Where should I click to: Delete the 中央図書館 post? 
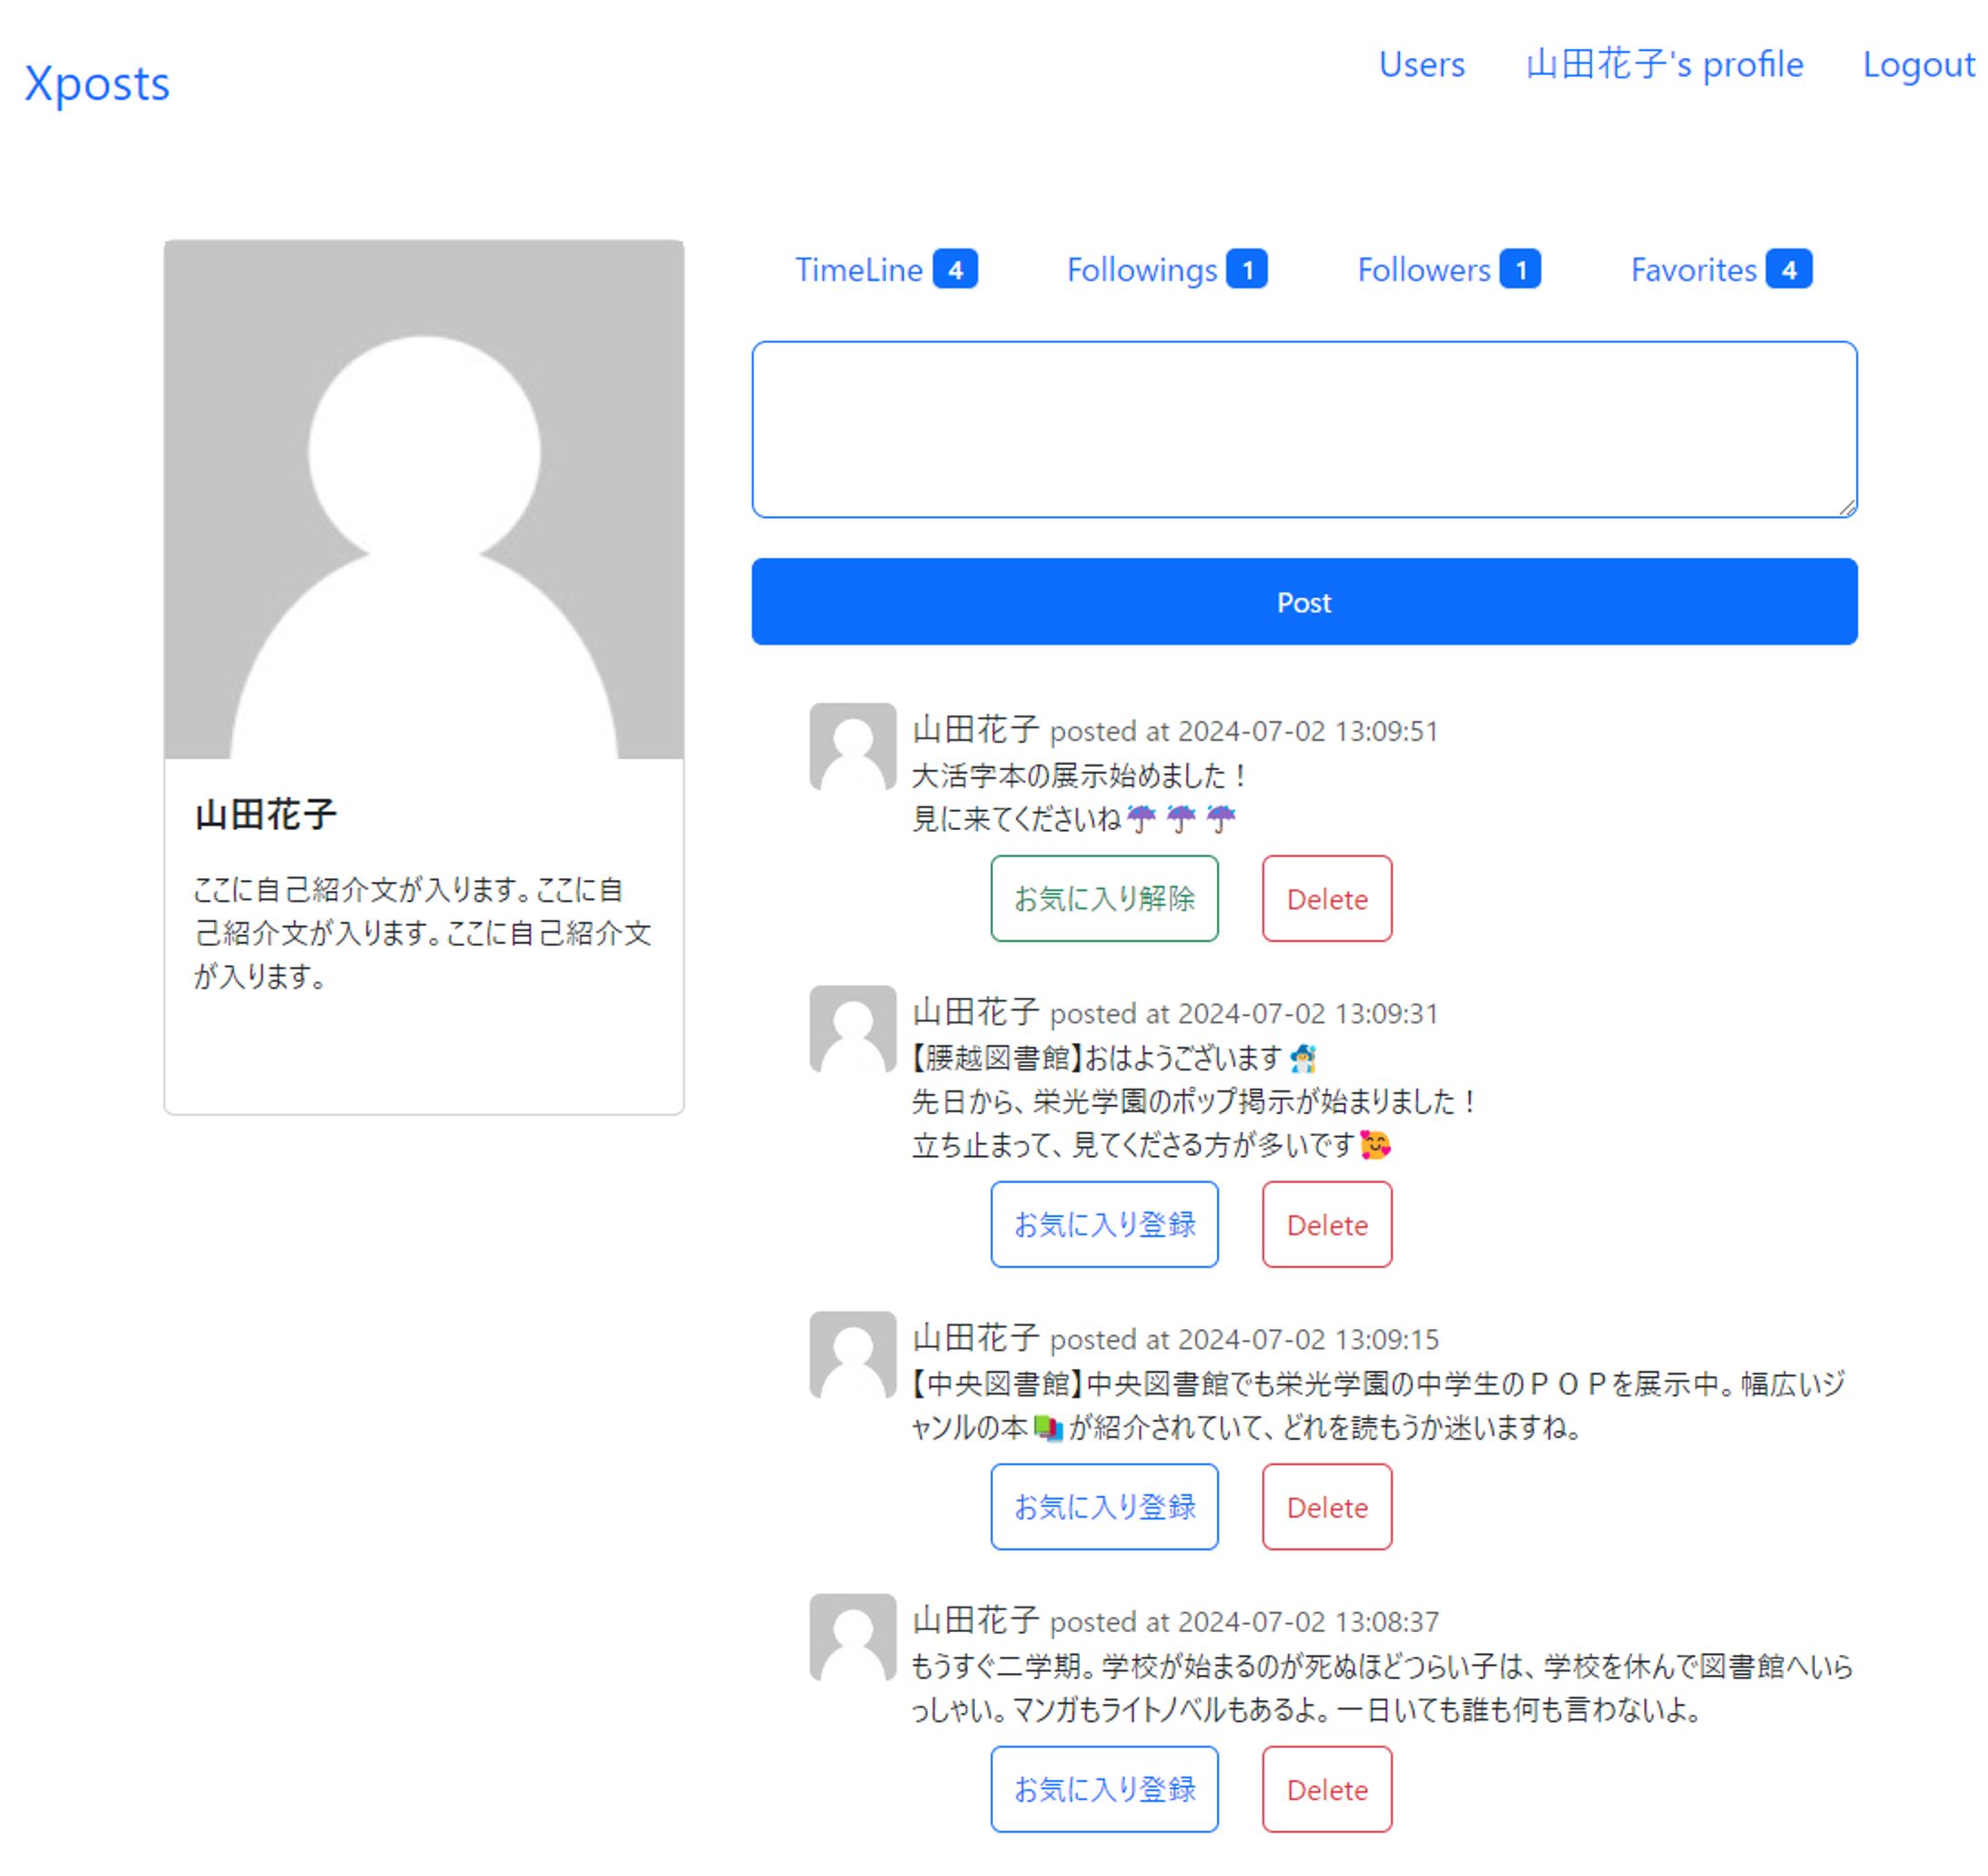[x=1326, y=1506]
